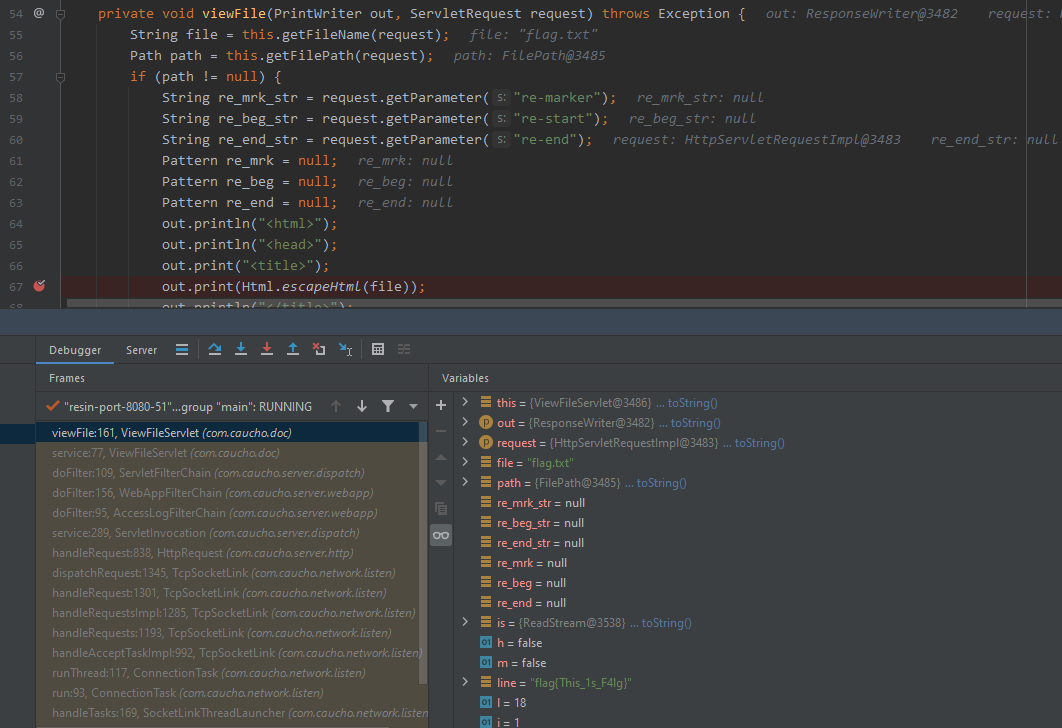Screen dimensions: 1062x728
Task: Select frame handleRequest:838, HttpRequest
Action: pyautogui.click(x=228, y=553)
